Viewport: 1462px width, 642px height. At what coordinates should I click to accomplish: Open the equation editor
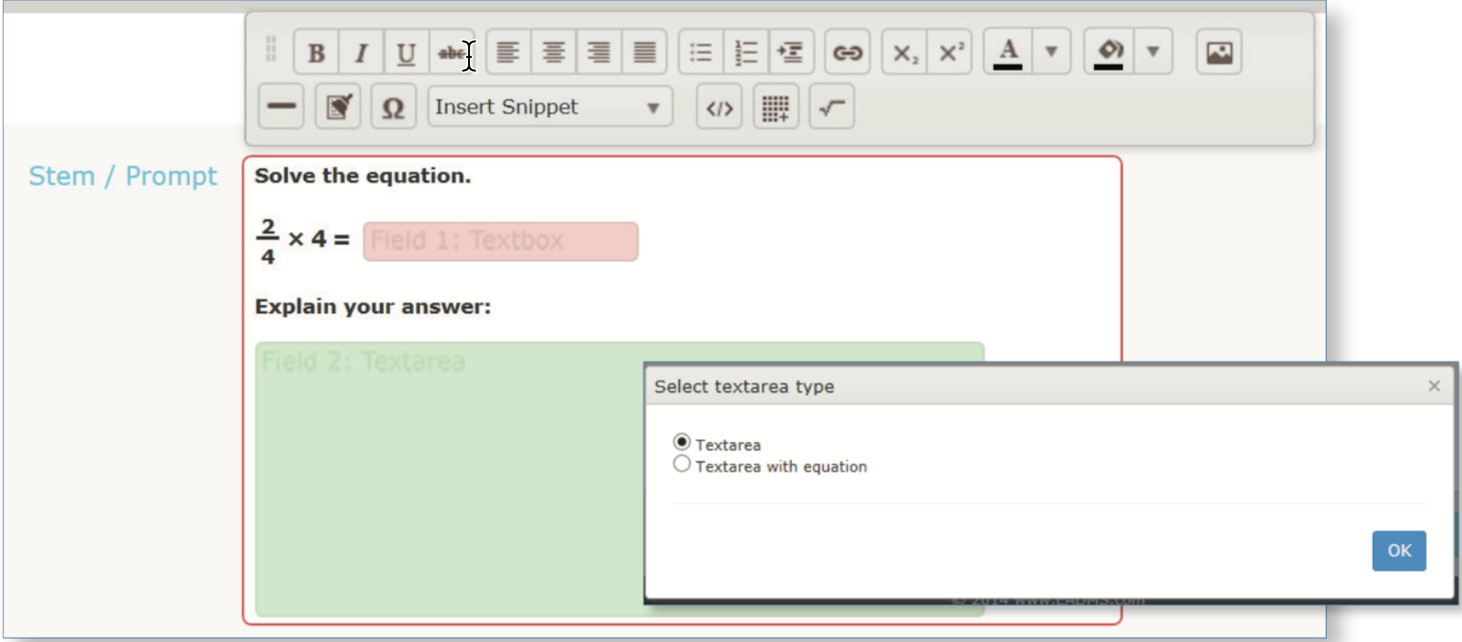[x=831, y=107]
